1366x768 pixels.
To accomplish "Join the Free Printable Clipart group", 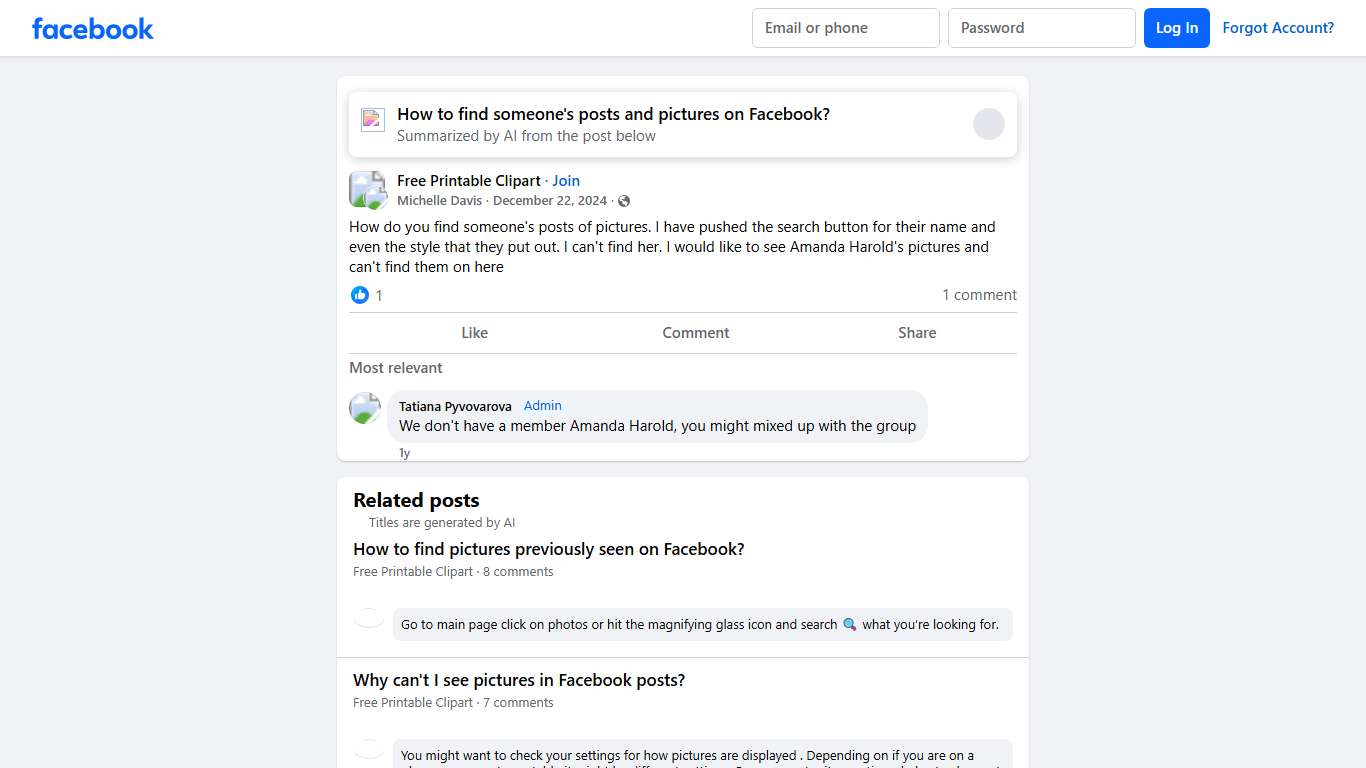I will [566, 181].
